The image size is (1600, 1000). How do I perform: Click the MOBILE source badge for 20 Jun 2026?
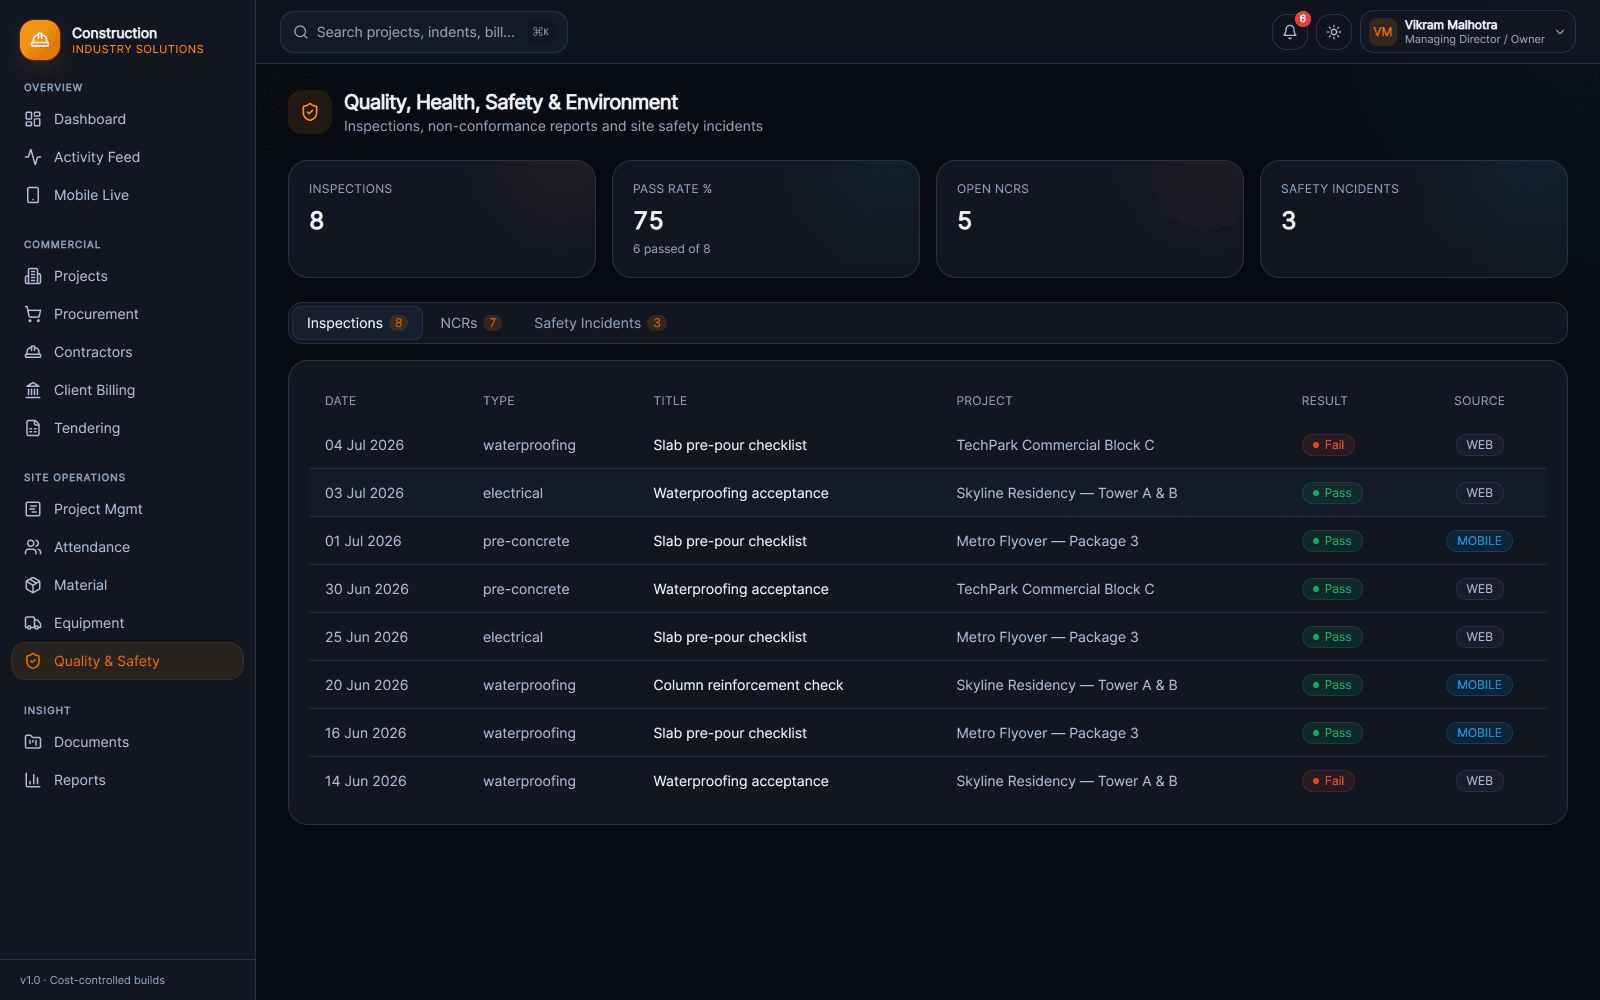click(x=1479, y=685)
